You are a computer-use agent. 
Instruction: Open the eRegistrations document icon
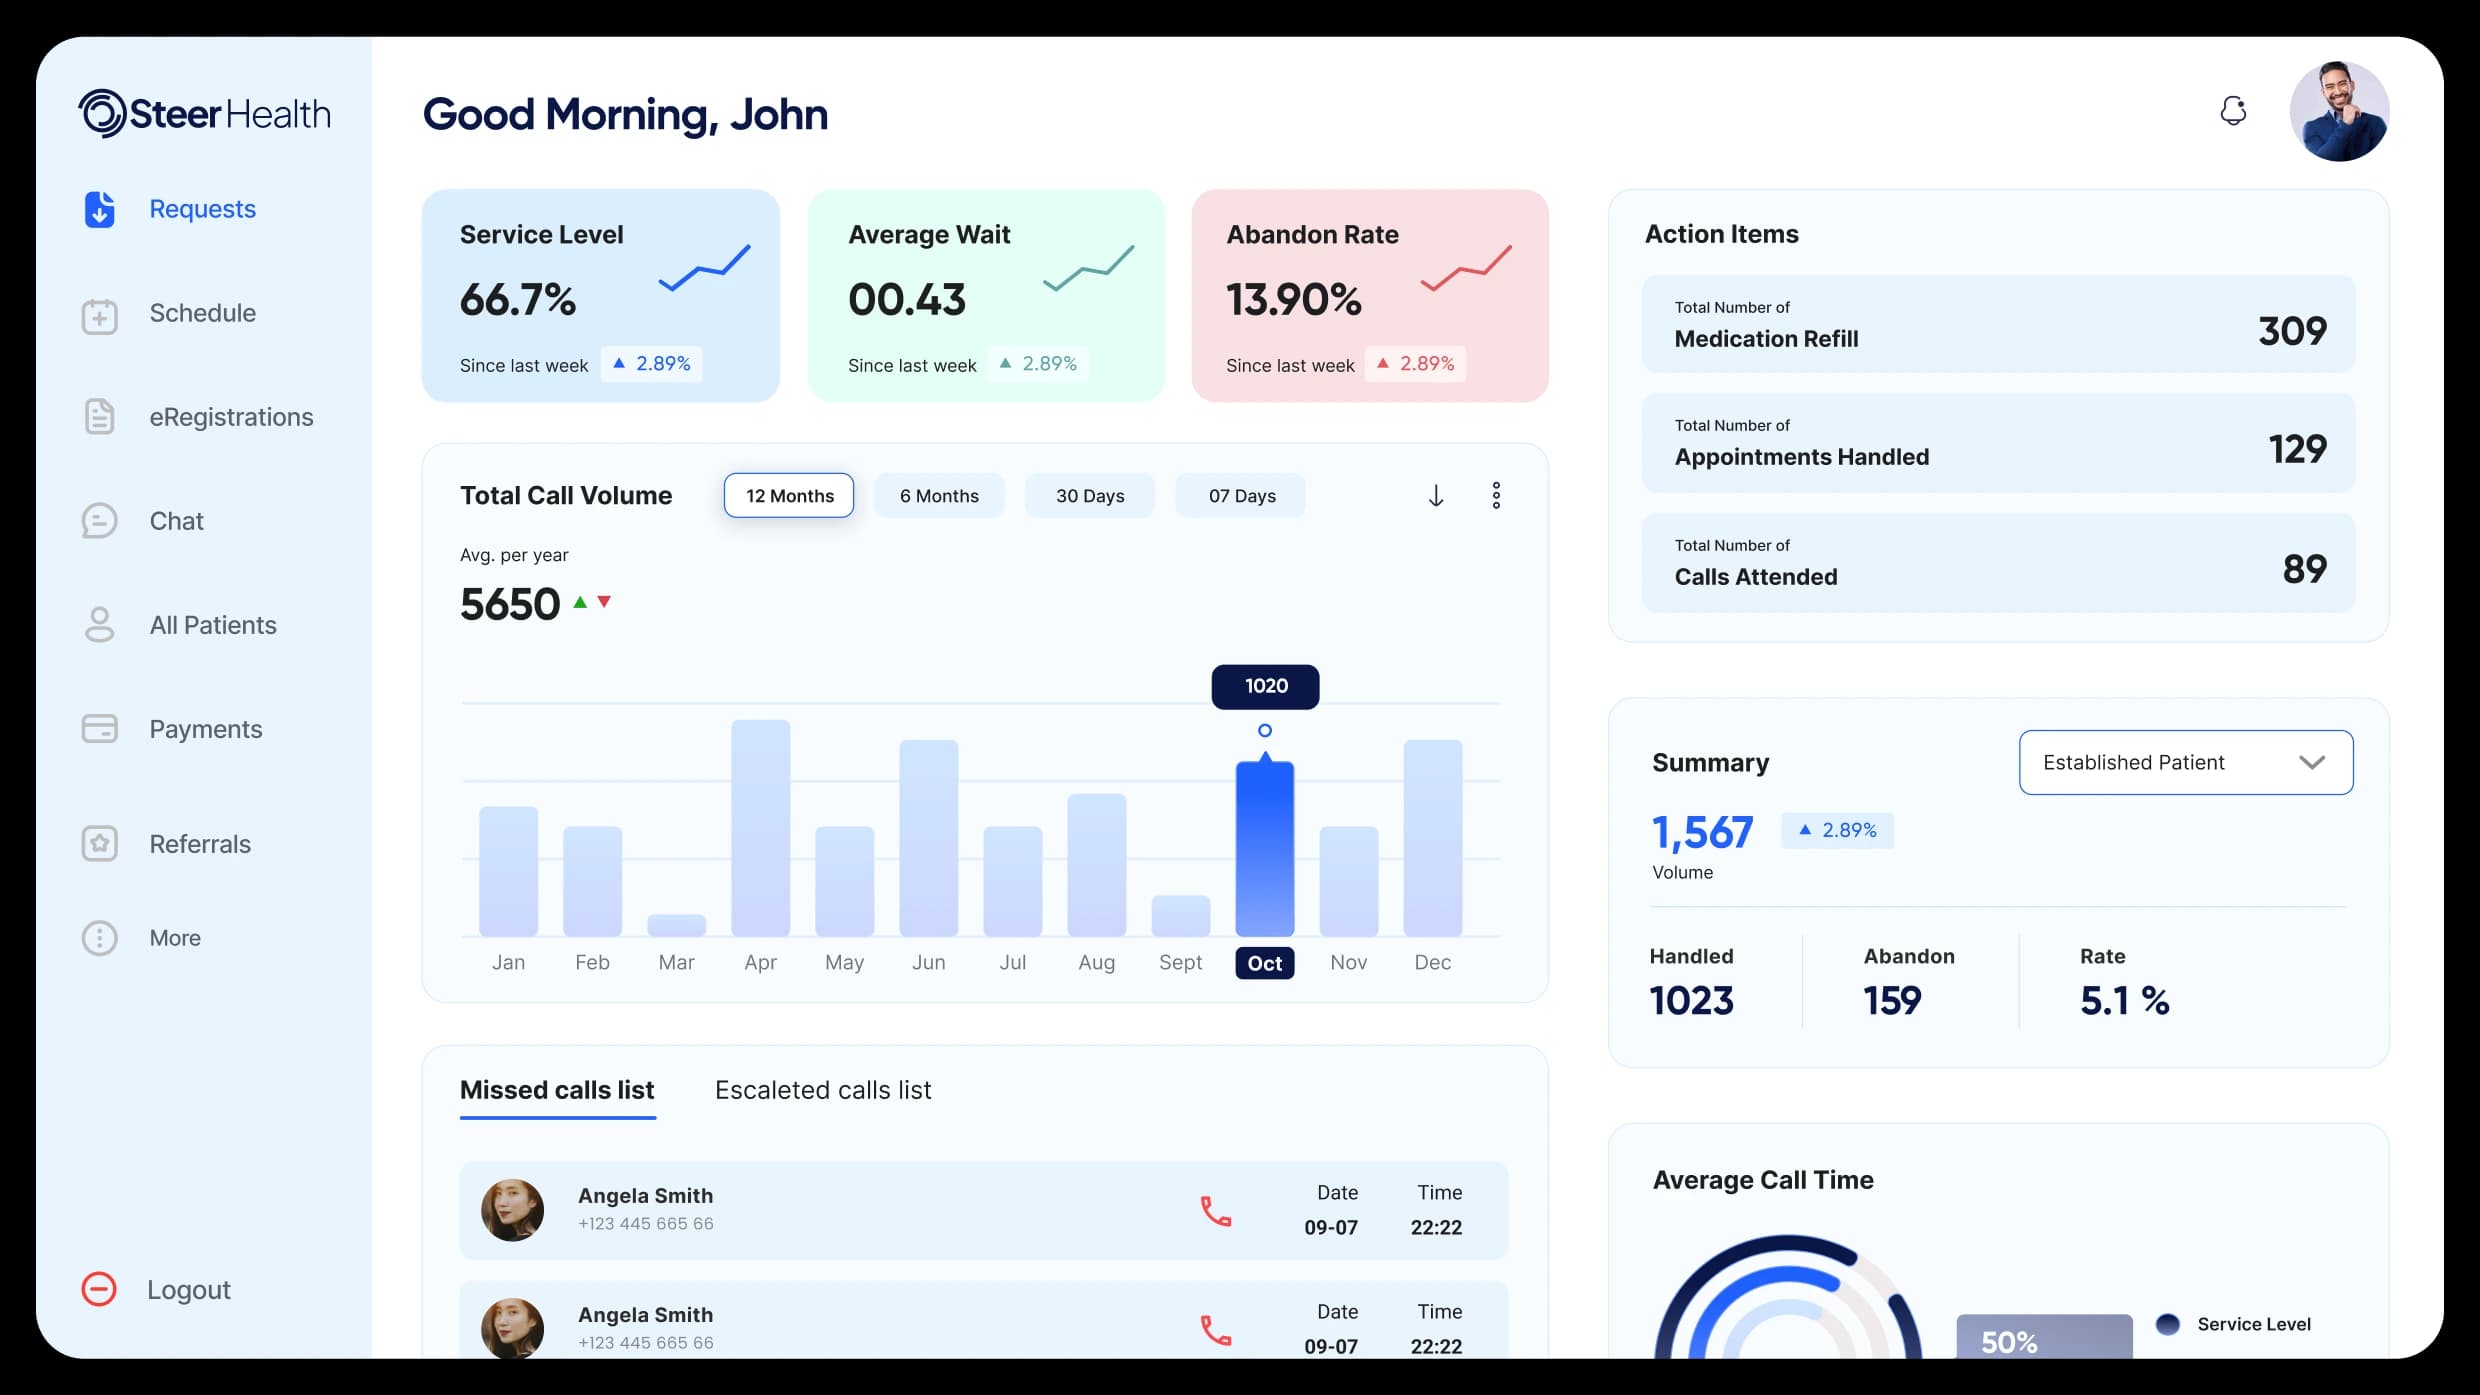click(x=99, y=417)
